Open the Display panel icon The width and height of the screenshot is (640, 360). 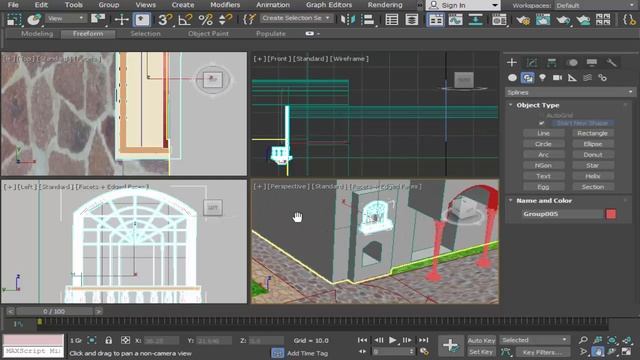coord(591,62)
